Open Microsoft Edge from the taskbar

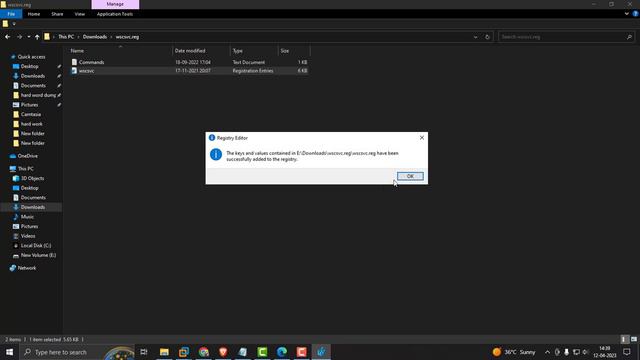[x=282, y=352]
